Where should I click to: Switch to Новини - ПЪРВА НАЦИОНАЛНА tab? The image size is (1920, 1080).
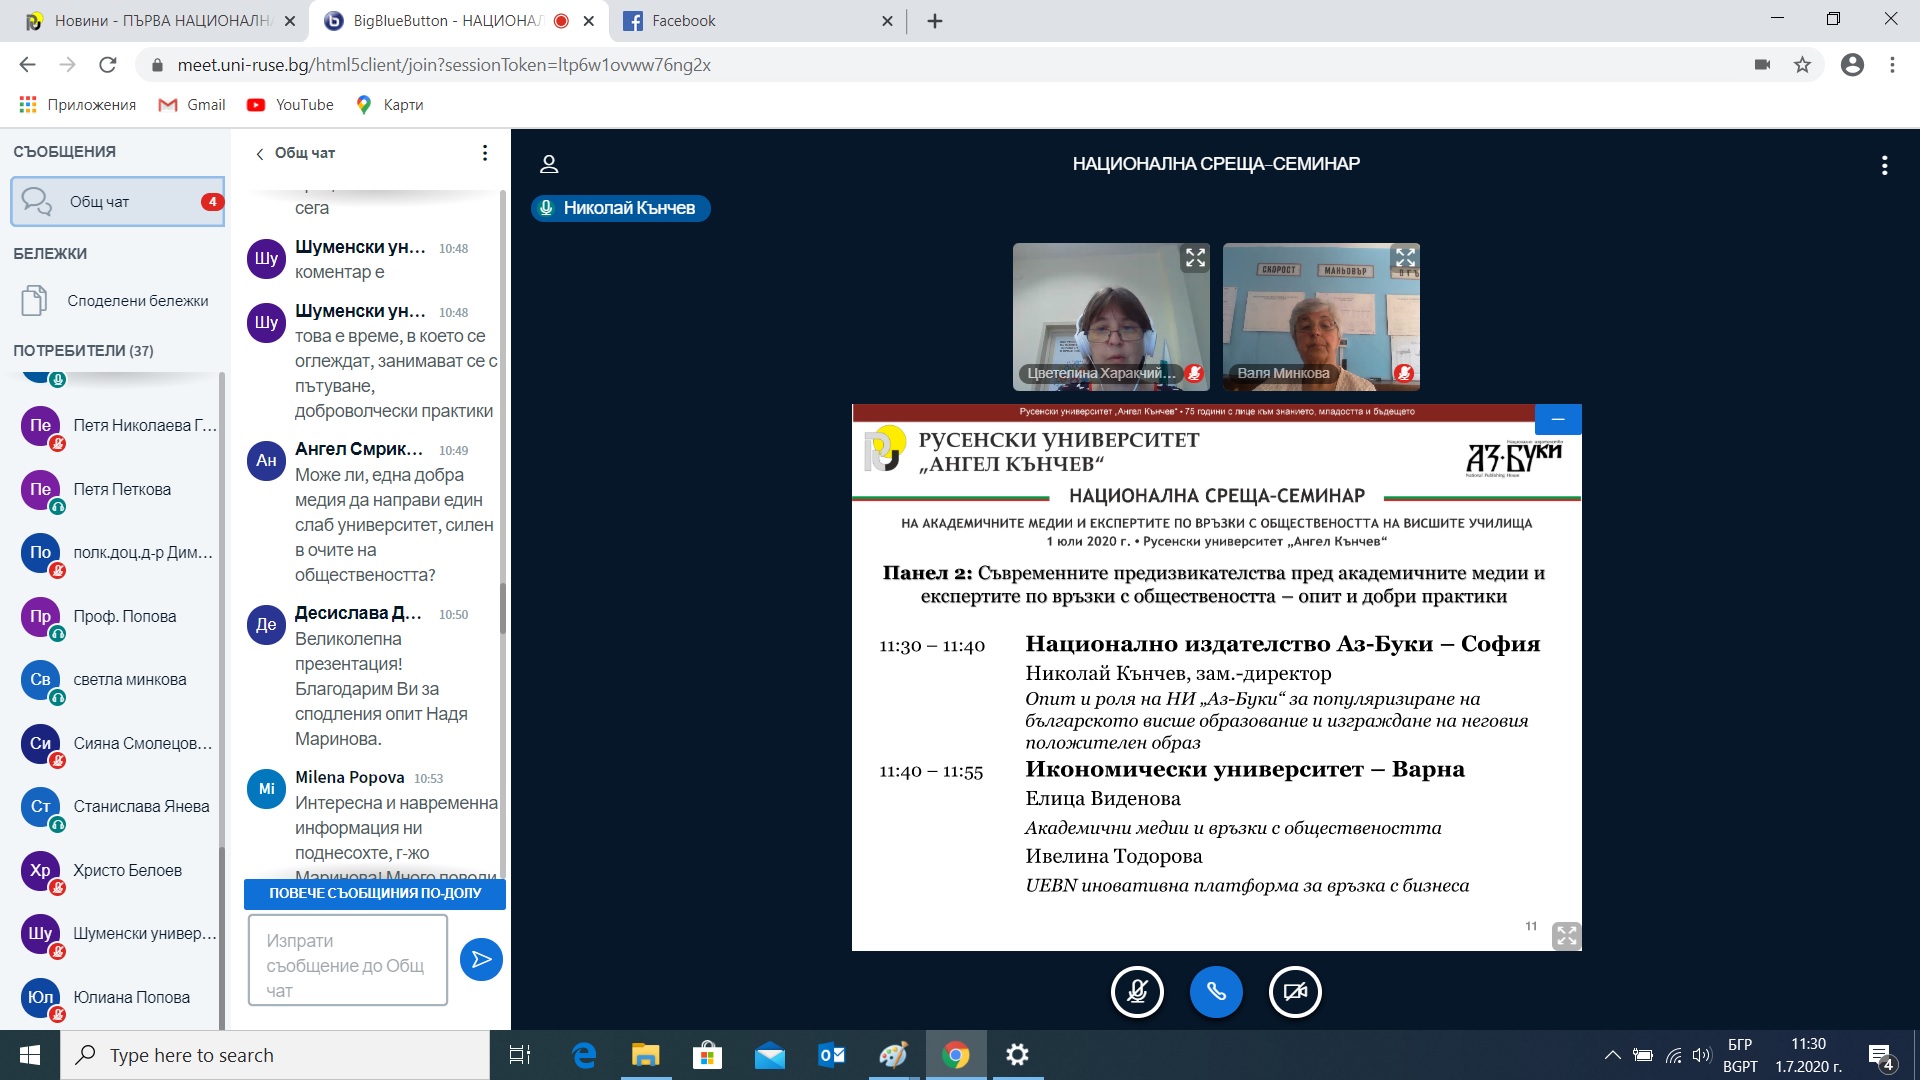(160, 21)
